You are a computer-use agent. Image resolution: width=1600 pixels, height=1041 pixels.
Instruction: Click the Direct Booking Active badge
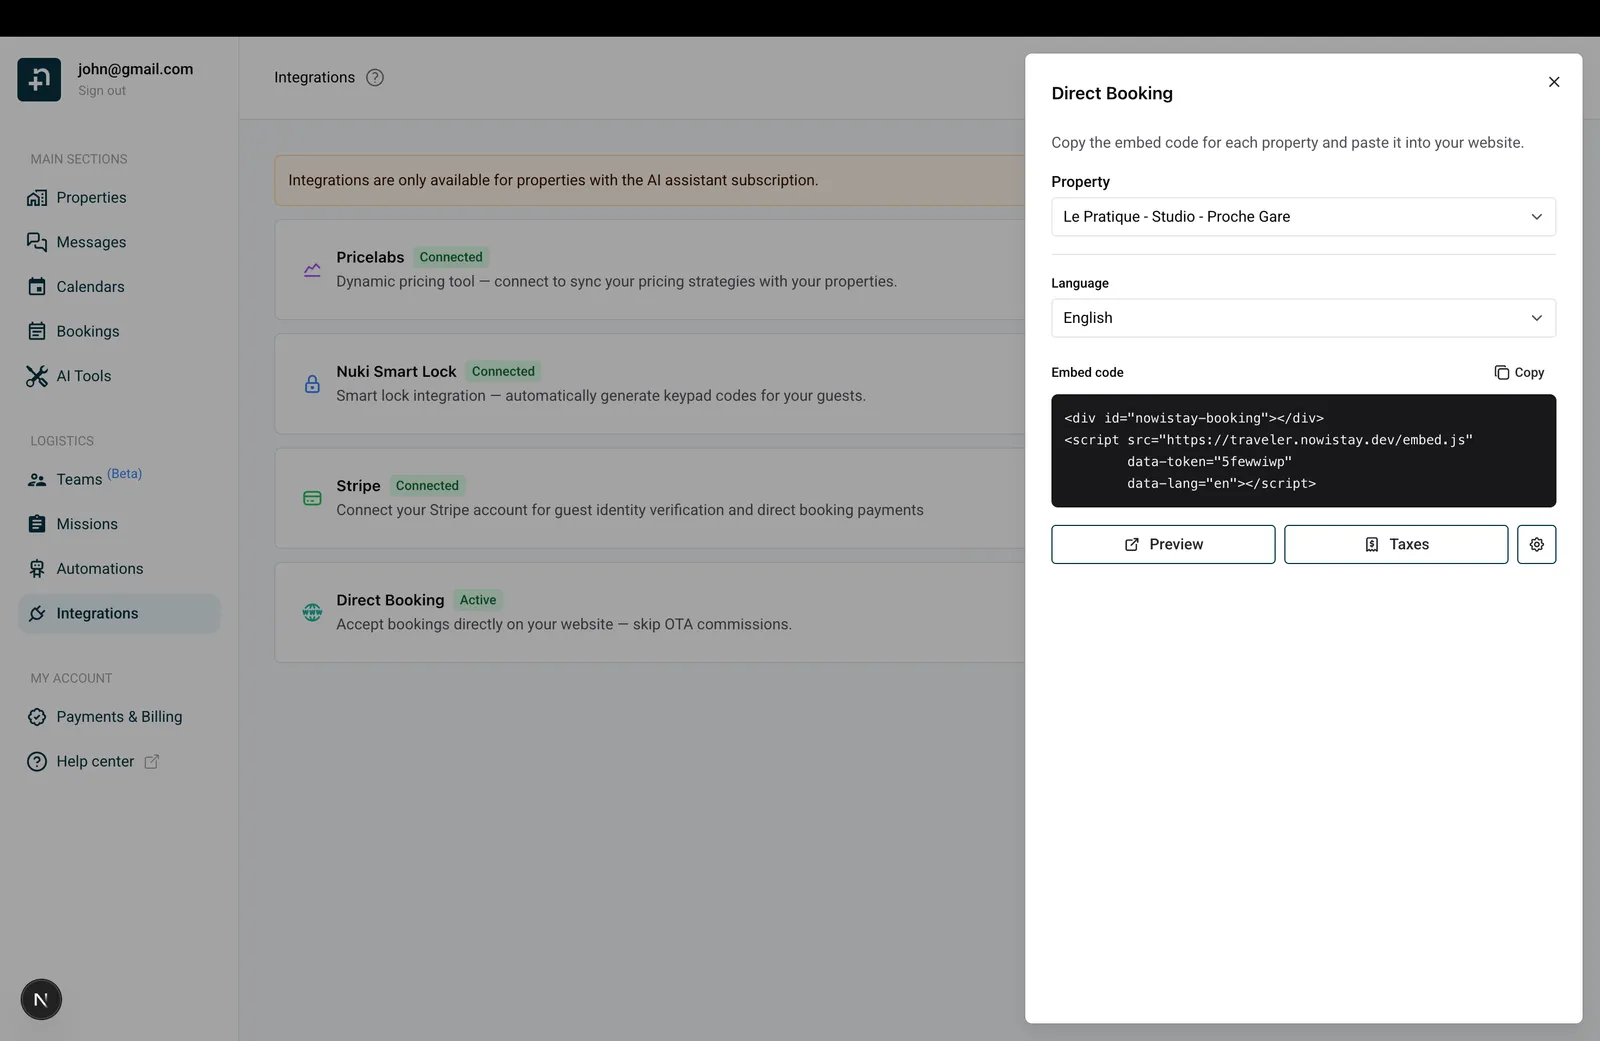click(478, 600)
